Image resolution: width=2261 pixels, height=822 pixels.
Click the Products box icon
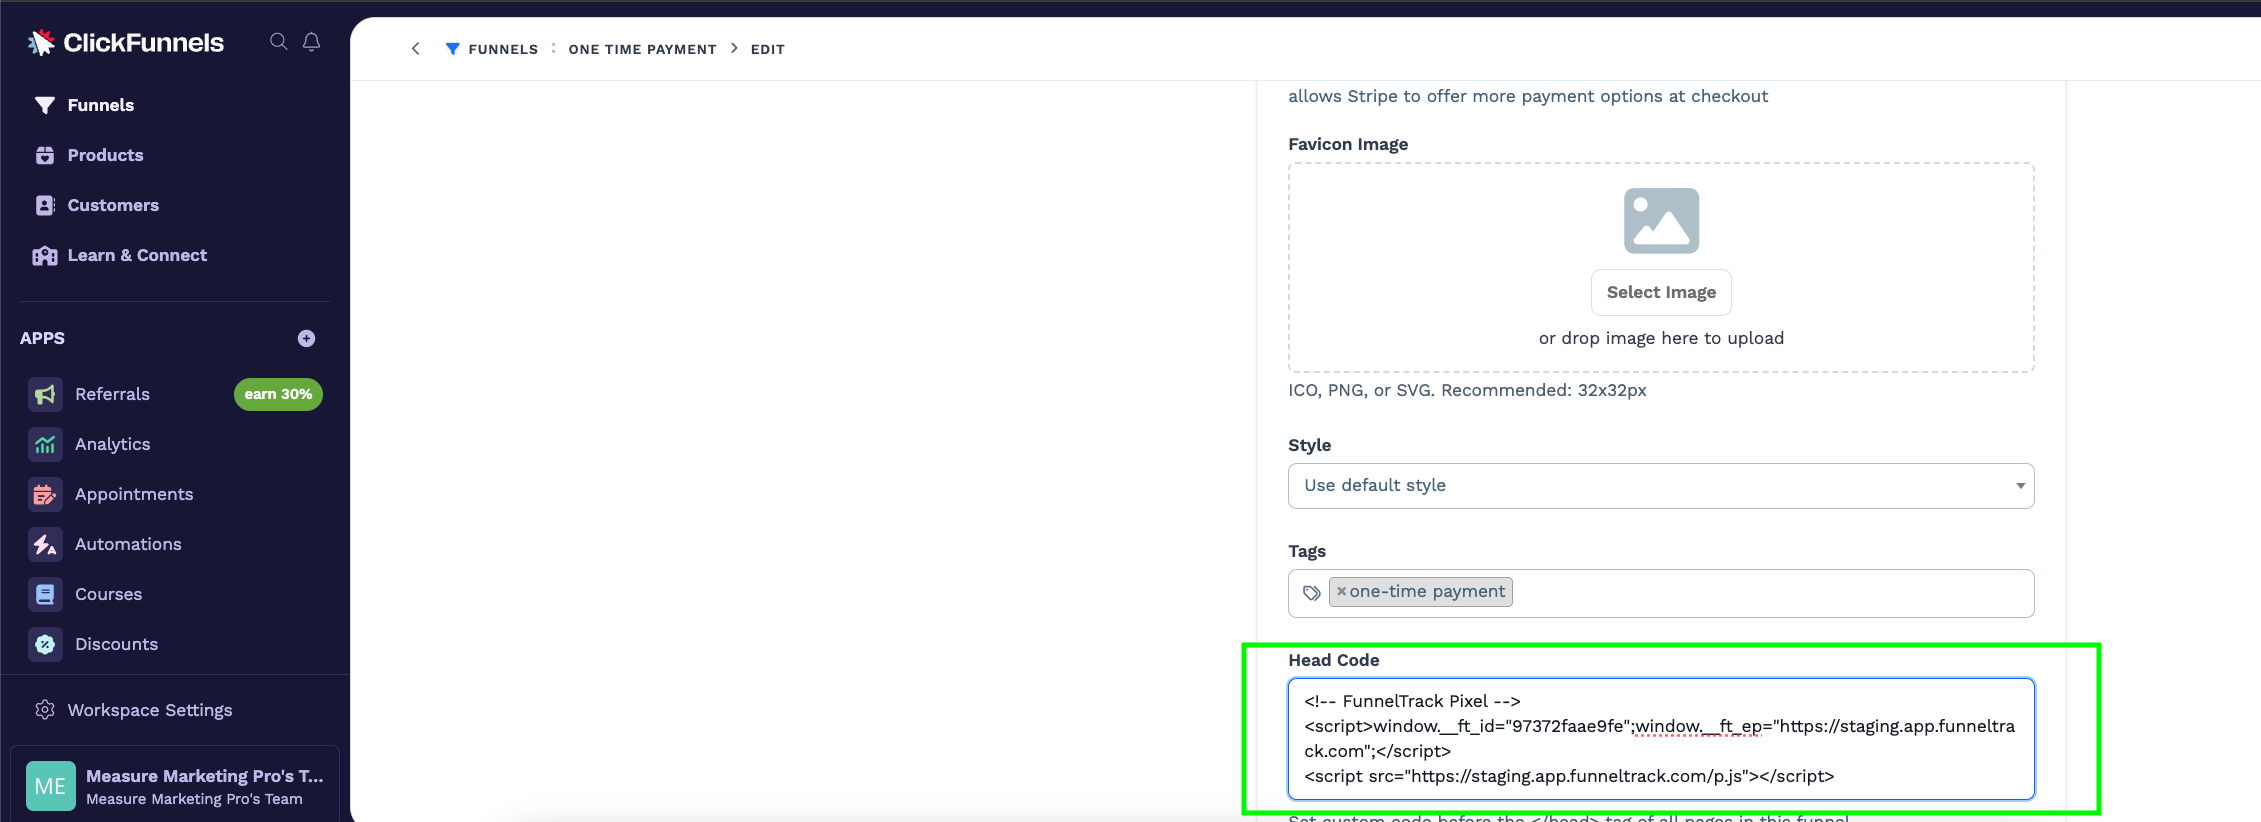coord(45,155)
